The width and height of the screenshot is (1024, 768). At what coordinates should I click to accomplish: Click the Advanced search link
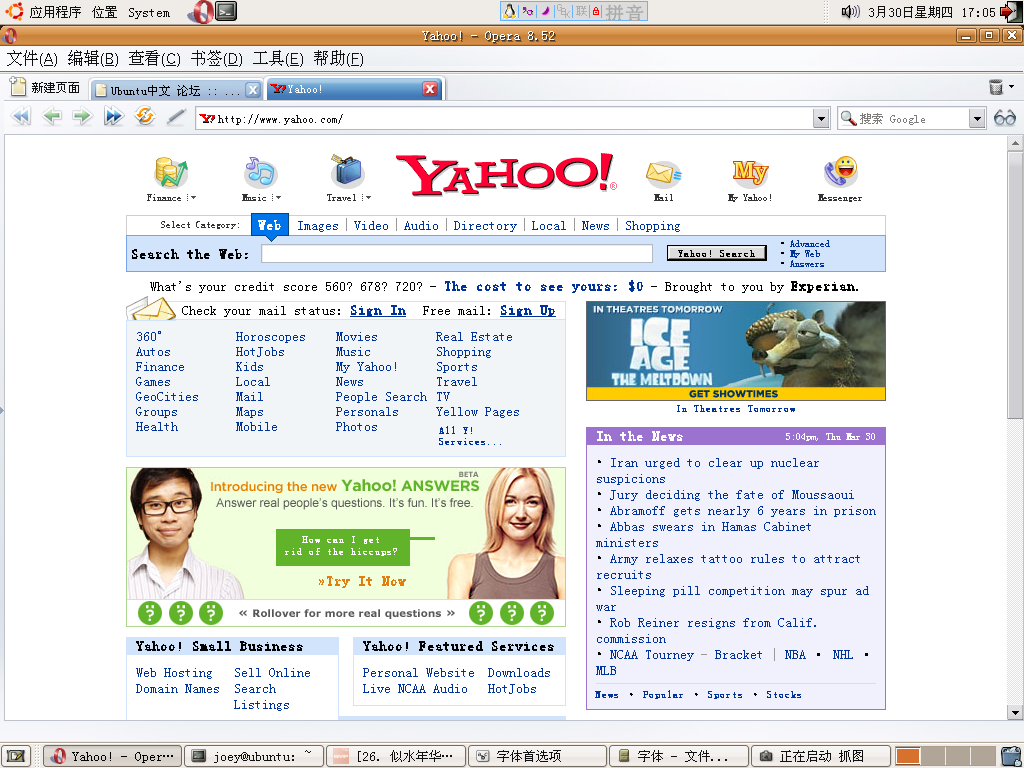tap(810, 244)
